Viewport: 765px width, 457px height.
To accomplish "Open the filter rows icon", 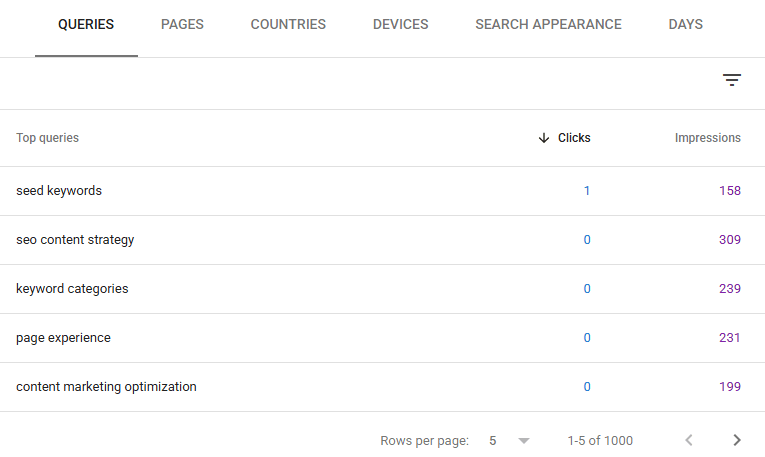I will point(731,80).
